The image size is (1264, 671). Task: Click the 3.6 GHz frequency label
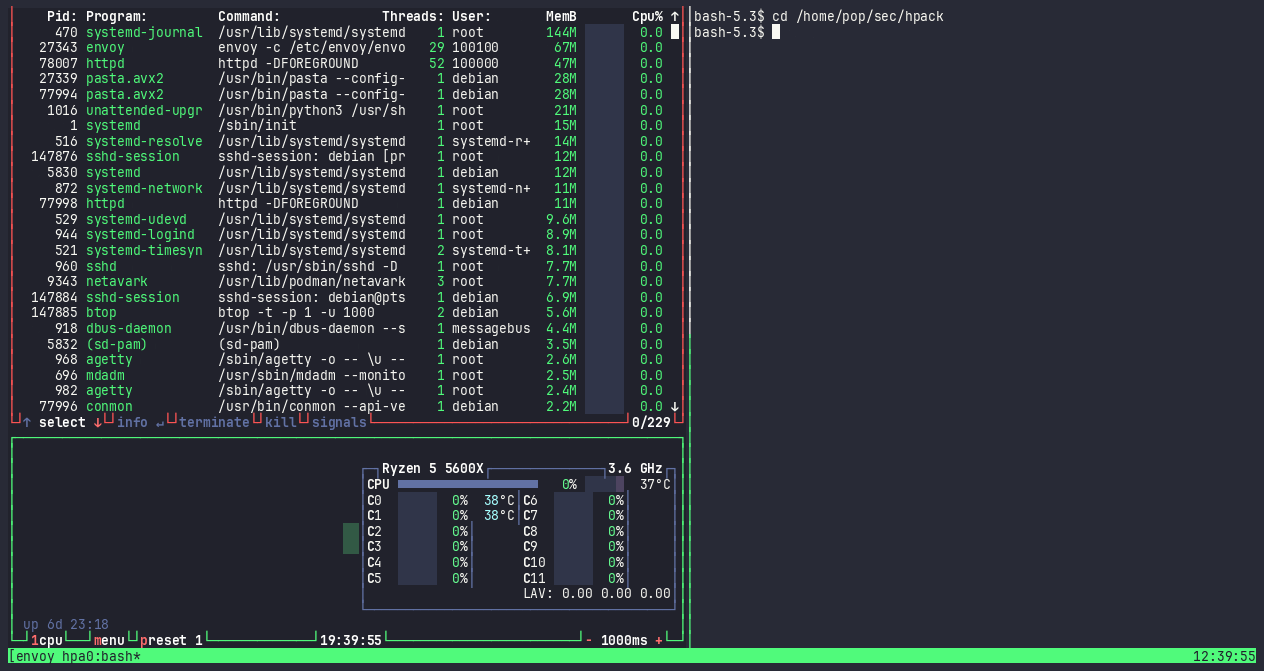coord(635,469)
